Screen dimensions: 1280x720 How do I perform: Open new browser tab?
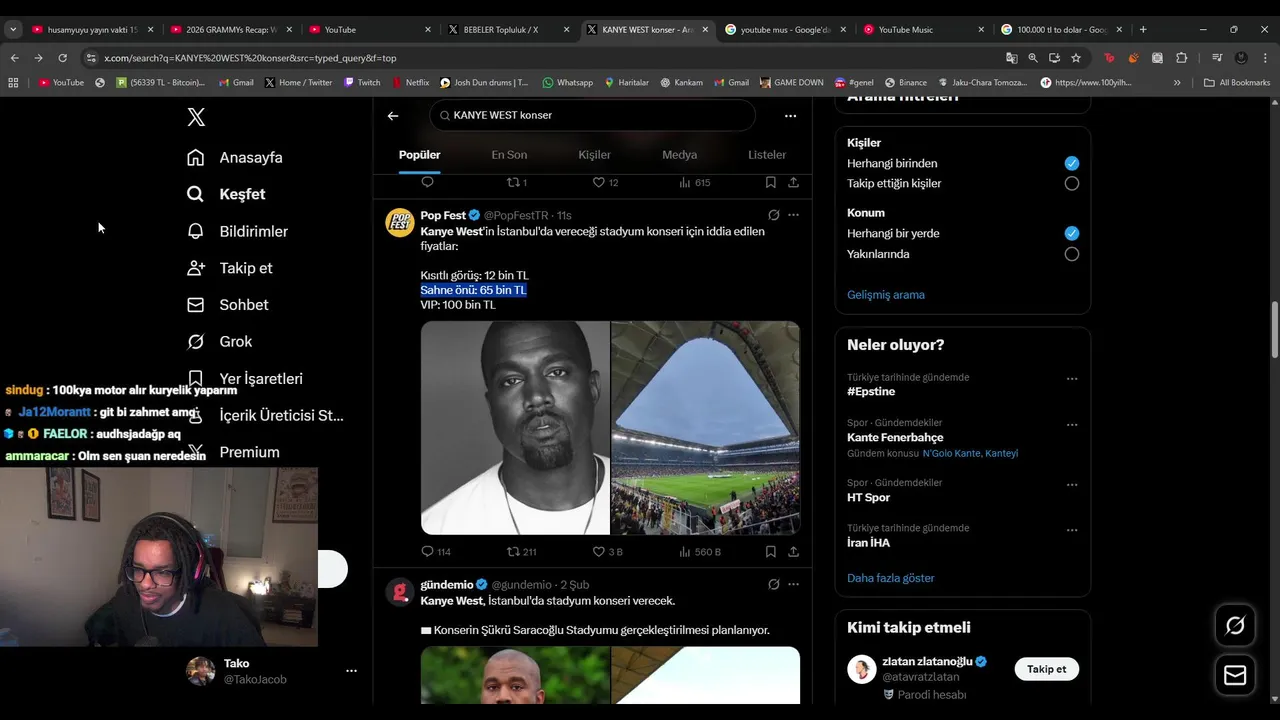click(x=1143, y=30)
